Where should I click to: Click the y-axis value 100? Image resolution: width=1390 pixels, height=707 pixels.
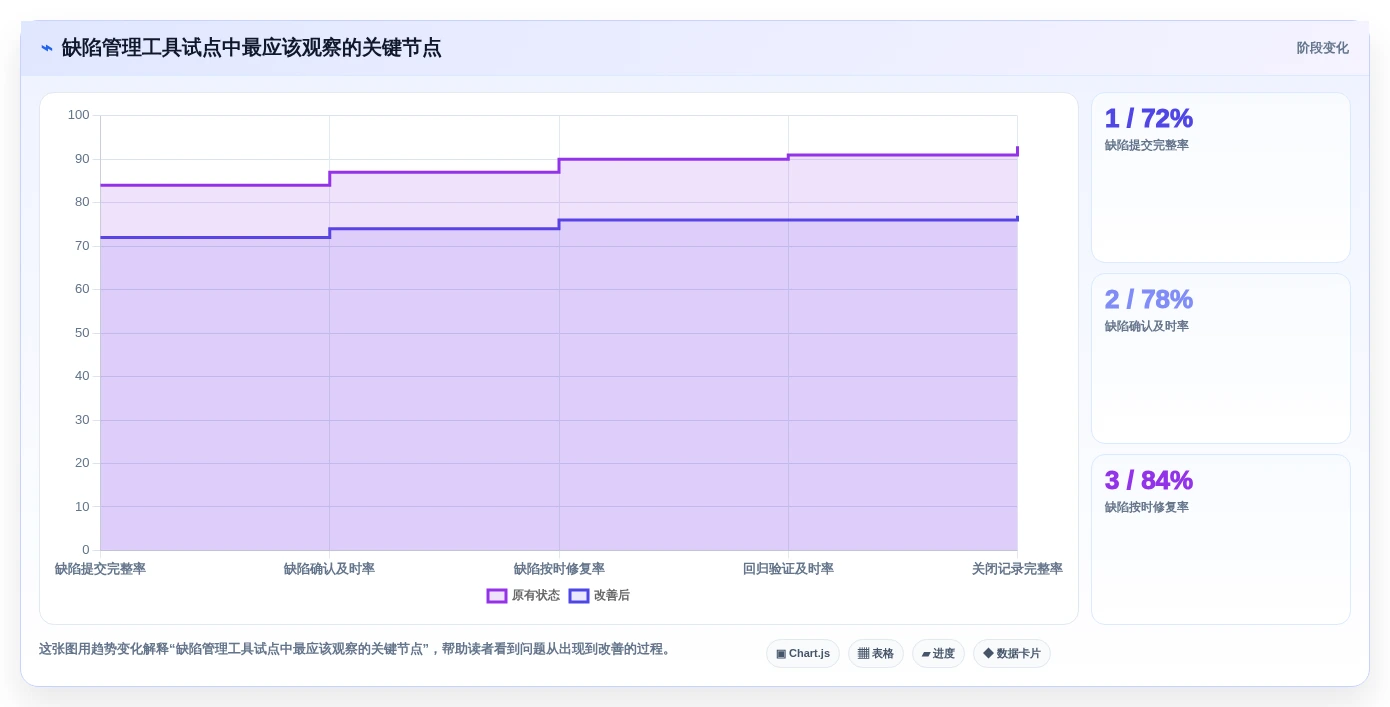tap(79, 115)
